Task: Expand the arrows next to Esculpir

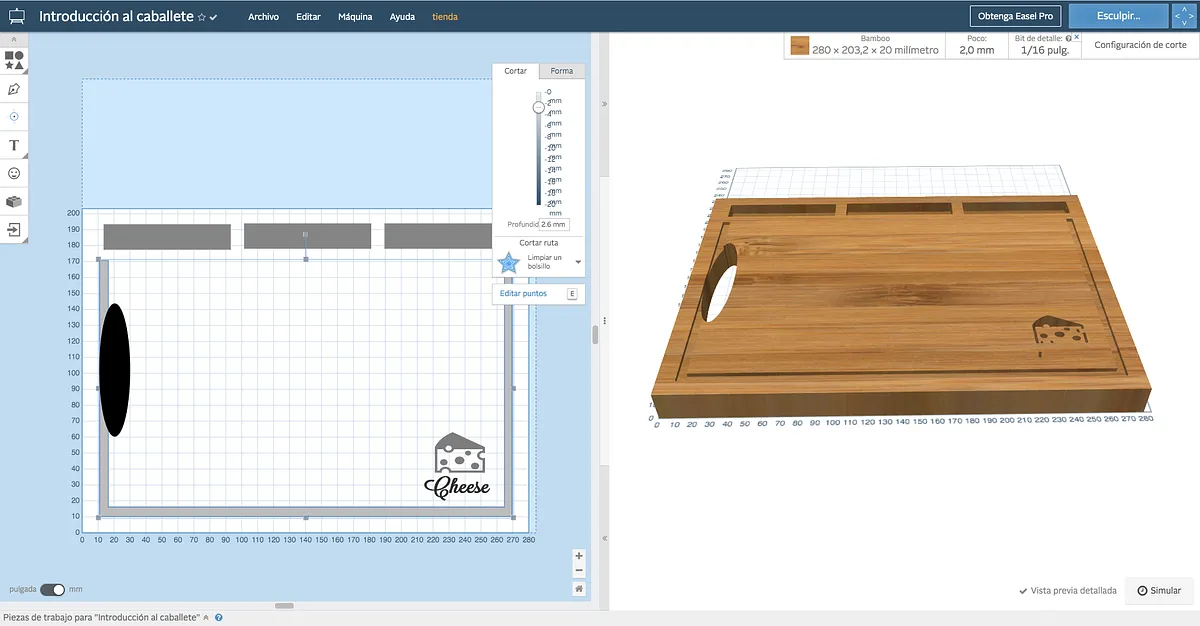Action: pyautogui.click(x=1184, y=16)
